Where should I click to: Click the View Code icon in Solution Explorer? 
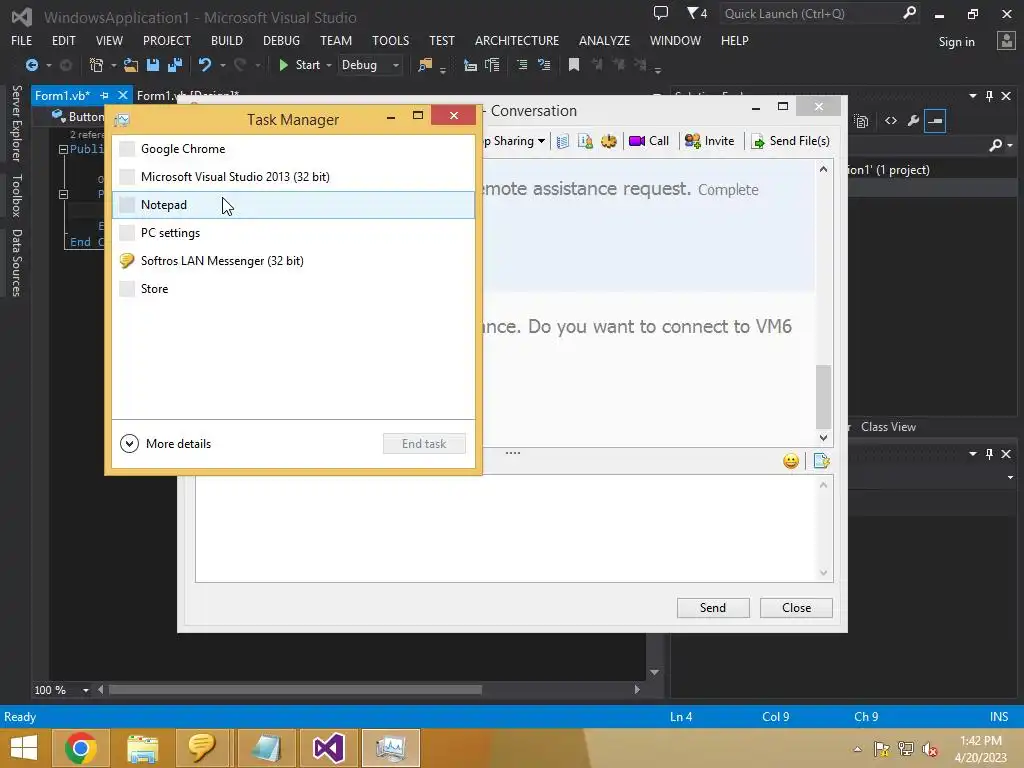pyautogui.click(x=891, y=121)
